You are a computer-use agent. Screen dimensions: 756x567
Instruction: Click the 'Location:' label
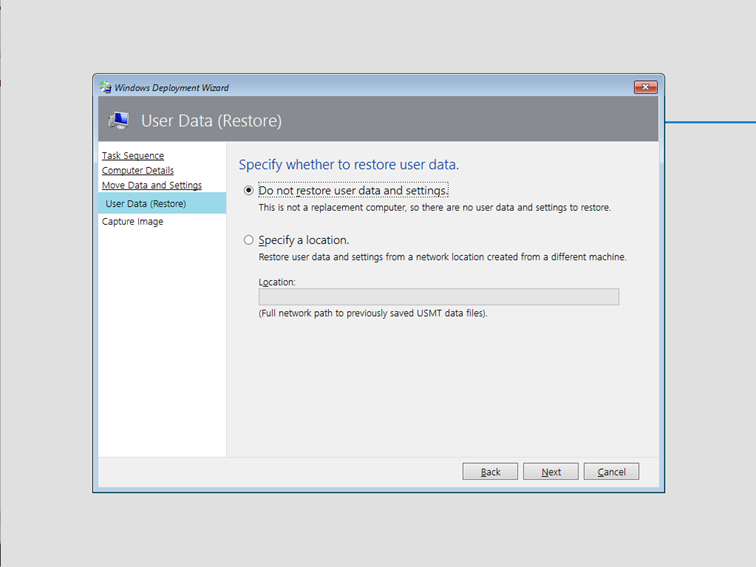[277, 282]
